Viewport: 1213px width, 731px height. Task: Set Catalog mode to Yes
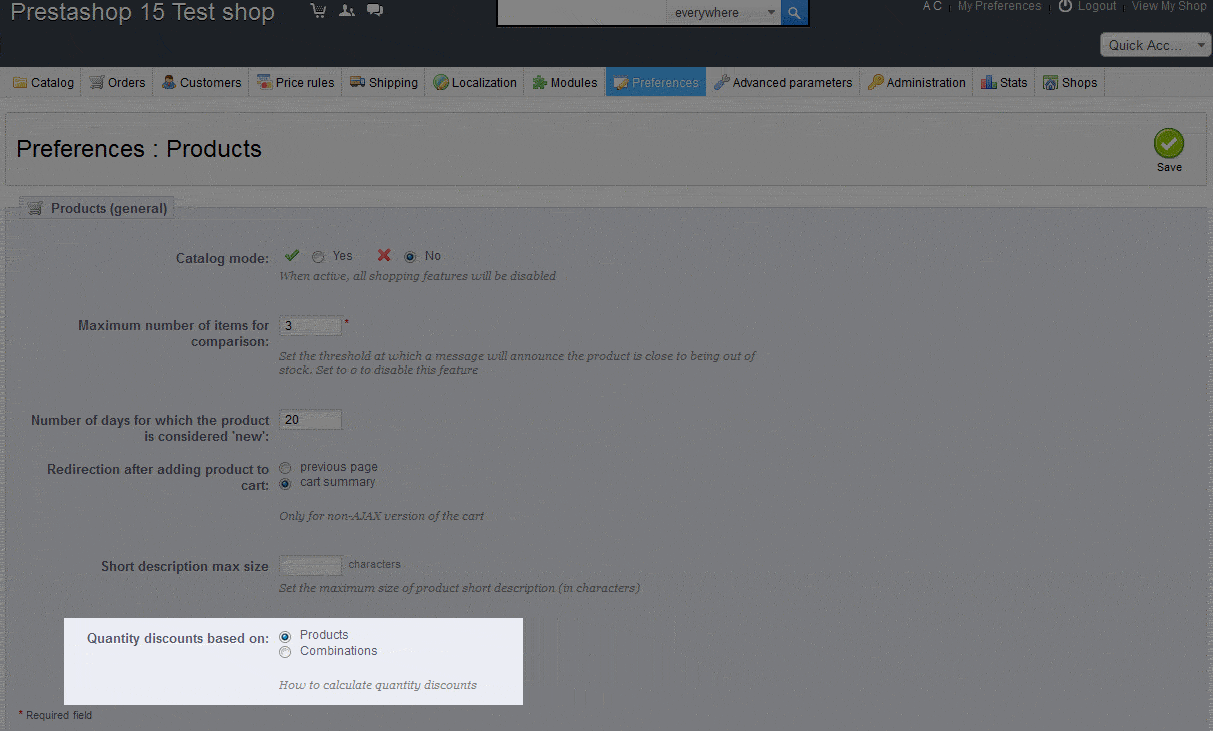click(318, 256)
